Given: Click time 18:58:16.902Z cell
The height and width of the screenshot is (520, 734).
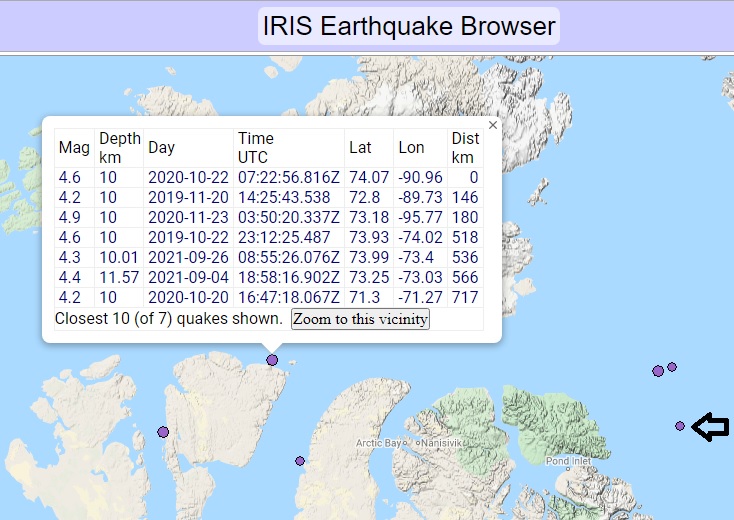Looking at the screenshot, I should (x=289, y=278).
